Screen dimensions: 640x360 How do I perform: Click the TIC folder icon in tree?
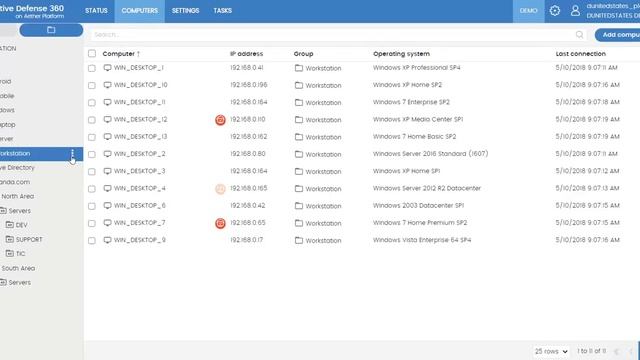(10, 253)
